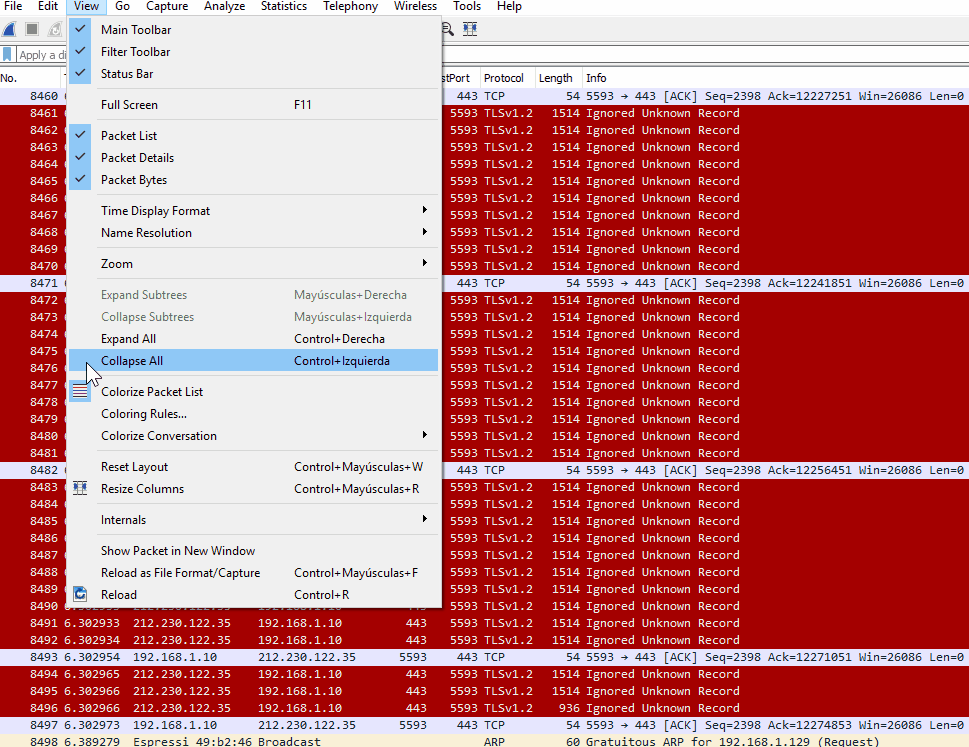Image resolution: width=969 pixels, height=747 pixels.
Task: Toggle the Packet Details checkmark
Action: [x=80, y=158]
